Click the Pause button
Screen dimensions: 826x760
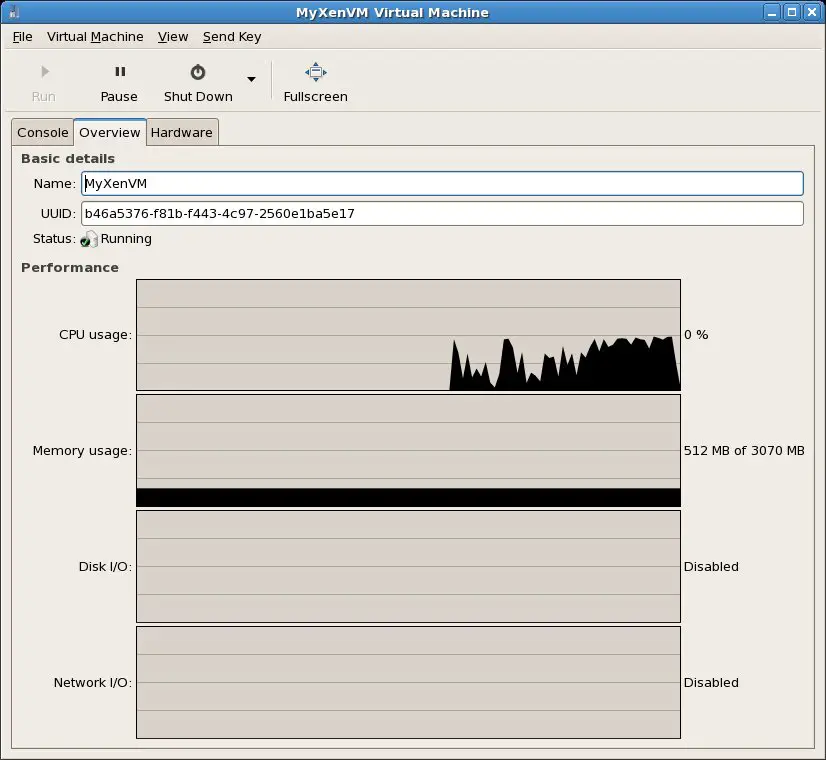click(119, 82)
